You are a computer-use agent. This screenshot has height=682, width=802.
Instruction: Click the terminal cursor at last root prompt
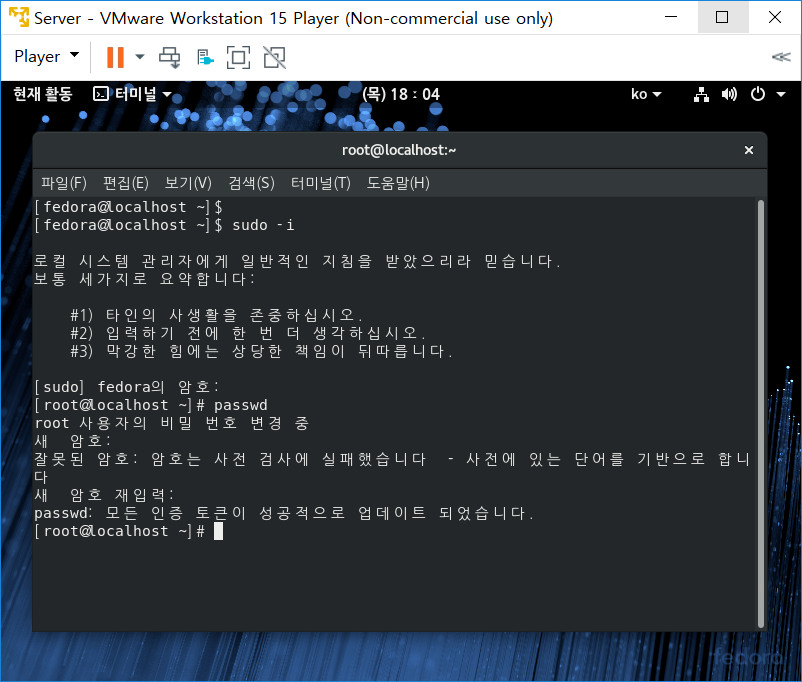coord(218,531)
